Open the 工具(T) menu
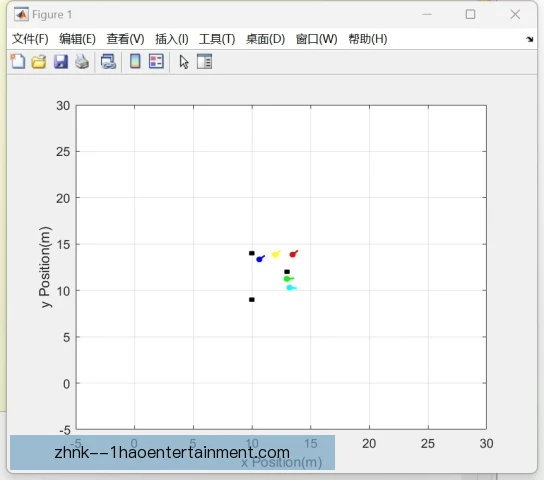The image size is (544, 480). click(x=217, y=39)
